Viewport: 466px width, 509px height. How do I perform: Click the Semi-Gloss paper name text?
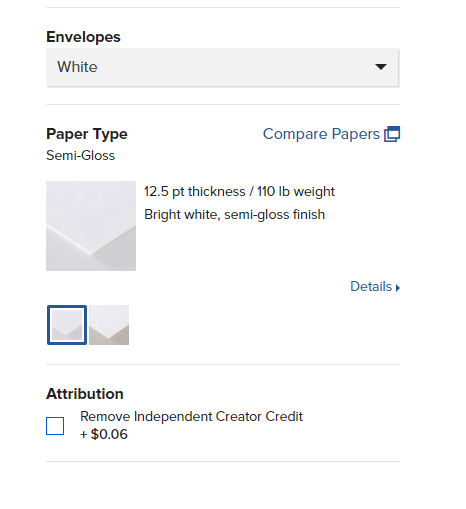point(80,155)
